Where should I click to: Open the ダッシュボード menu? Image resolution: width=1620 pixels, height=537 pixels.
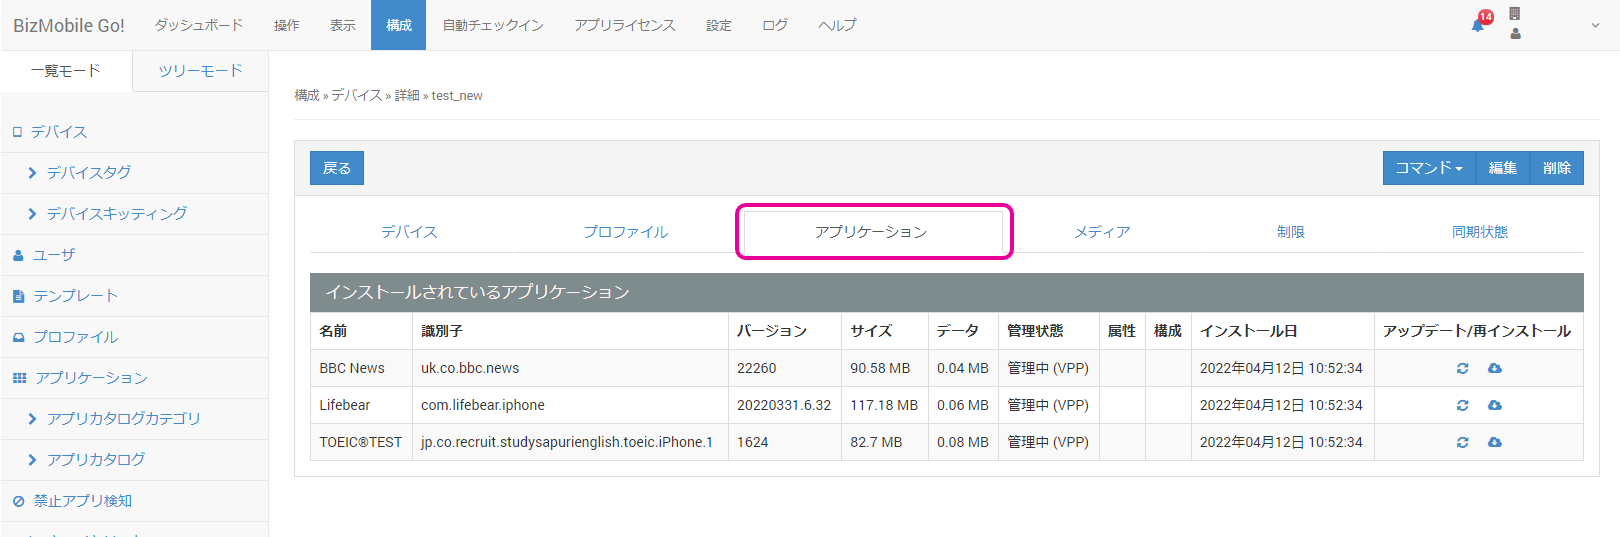pos(198,25)
